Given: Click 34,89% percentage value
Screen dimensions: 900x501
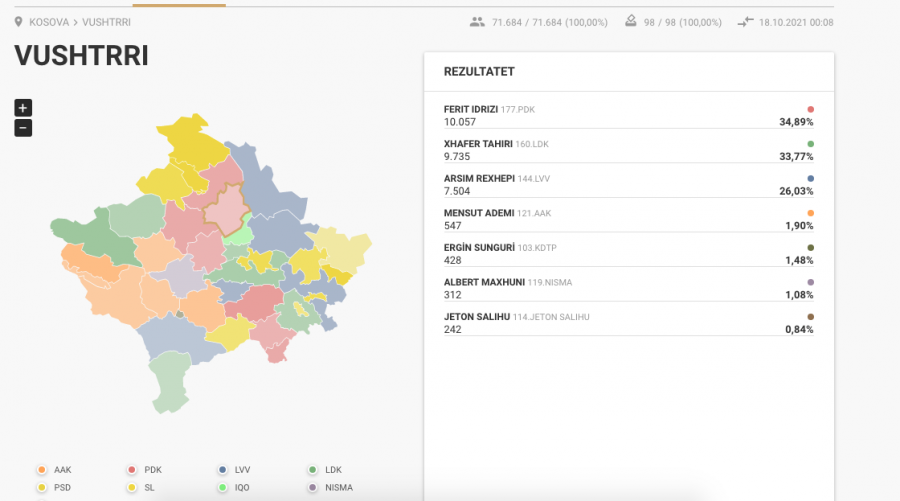Looking at the screenshot, I should 796,122.
